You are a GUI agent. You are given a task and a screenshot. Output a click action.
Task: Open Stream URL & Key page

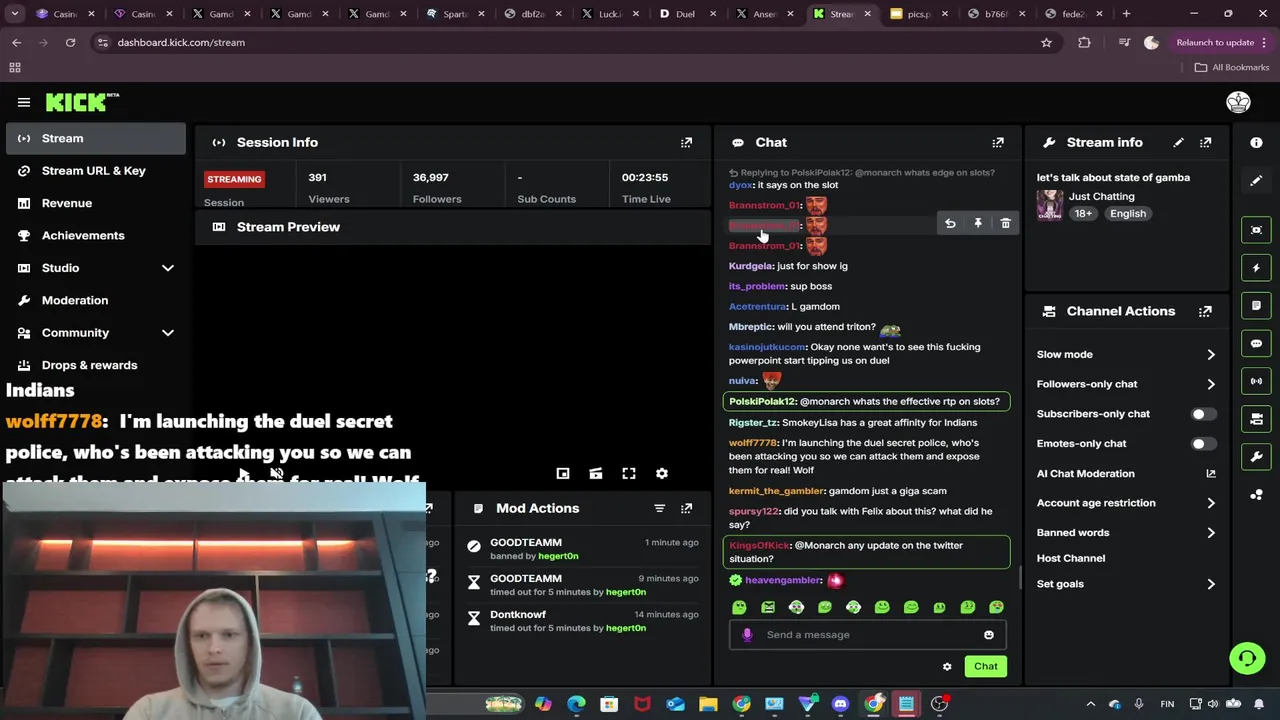click(x=96, y=171)
